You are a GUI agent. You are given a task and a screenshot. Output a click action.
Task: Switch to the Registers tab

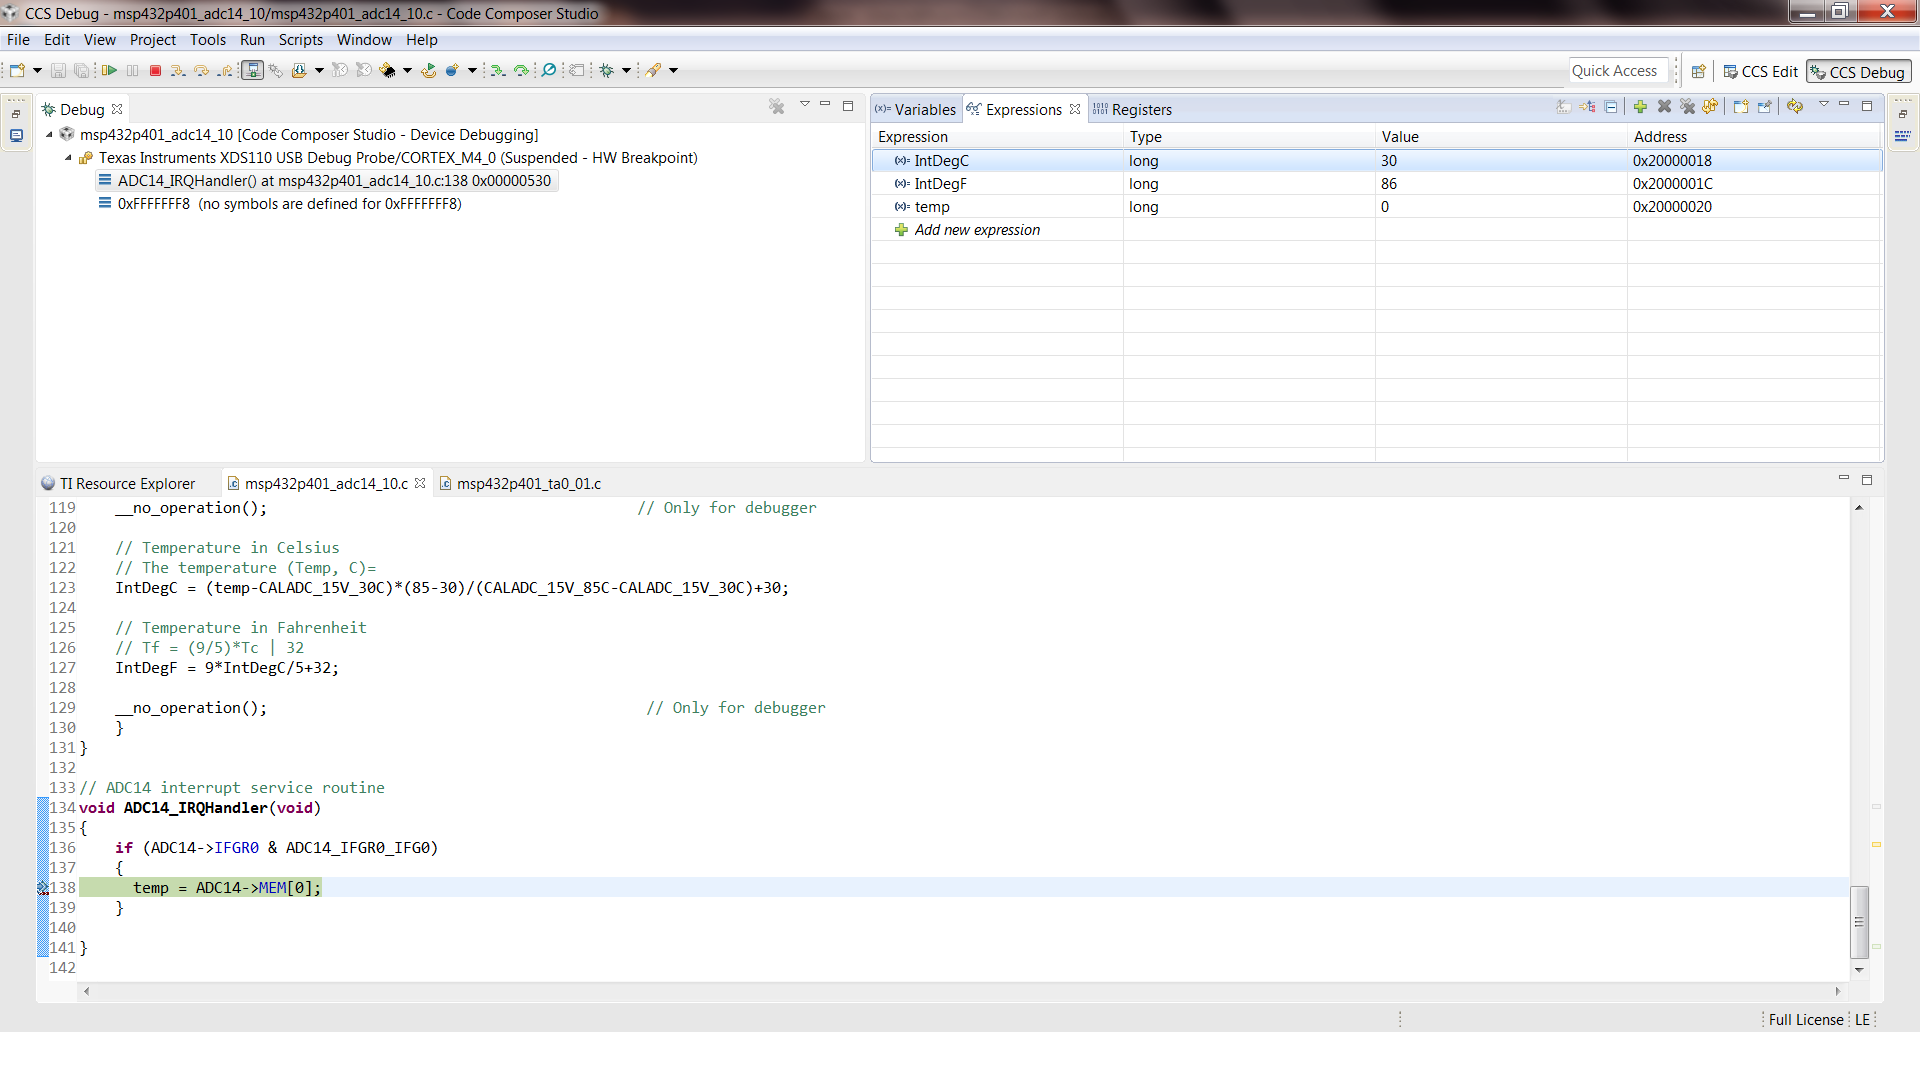(1140, 110)
